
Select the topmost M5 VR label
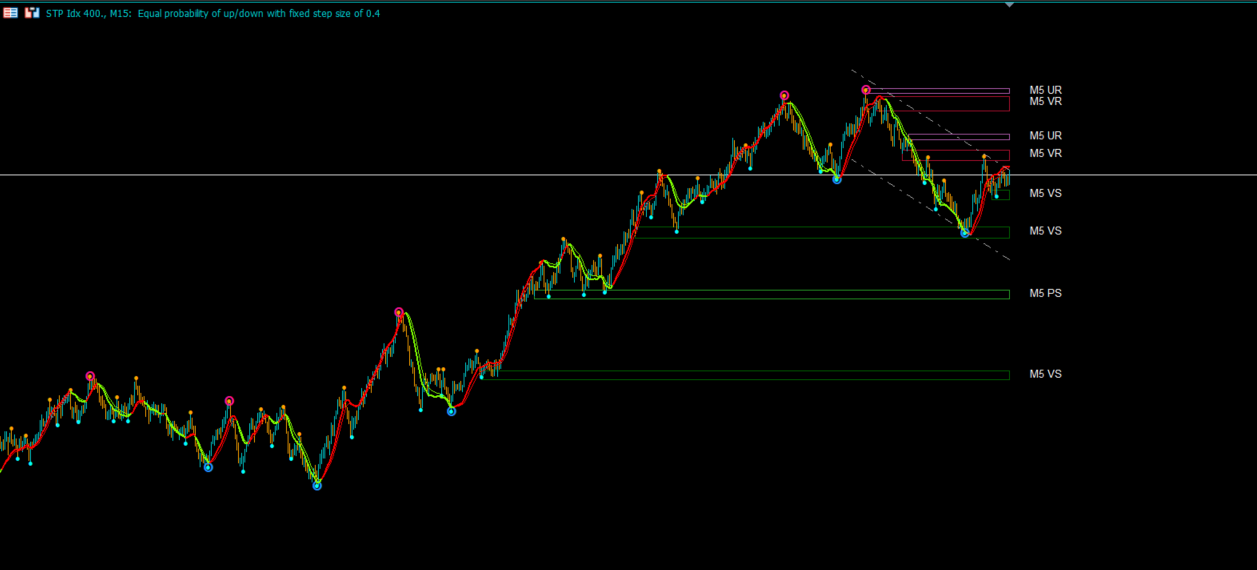1045,102
